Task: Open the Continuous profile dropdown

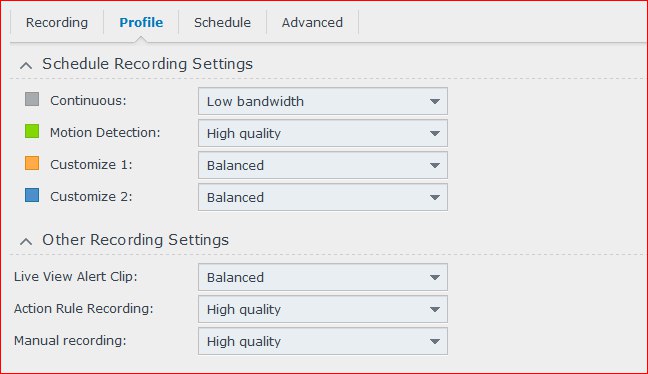Action: coord(323,101)
